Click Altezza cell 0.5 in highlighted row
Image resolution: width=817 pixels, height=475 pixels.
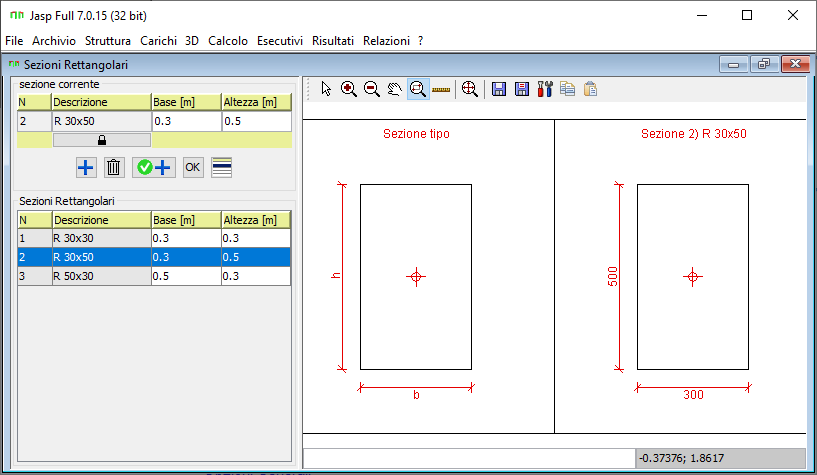(x=256, y=257)
